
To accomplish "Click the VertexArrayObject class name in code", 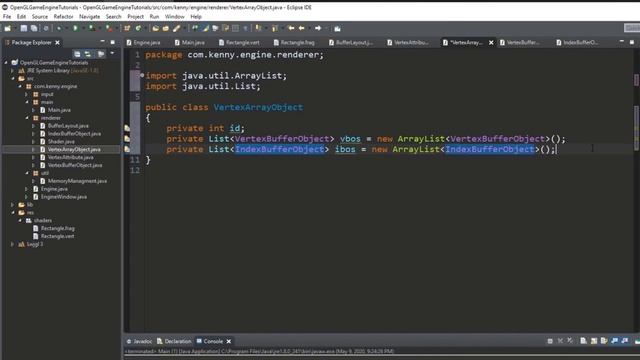I will point(258,107).
